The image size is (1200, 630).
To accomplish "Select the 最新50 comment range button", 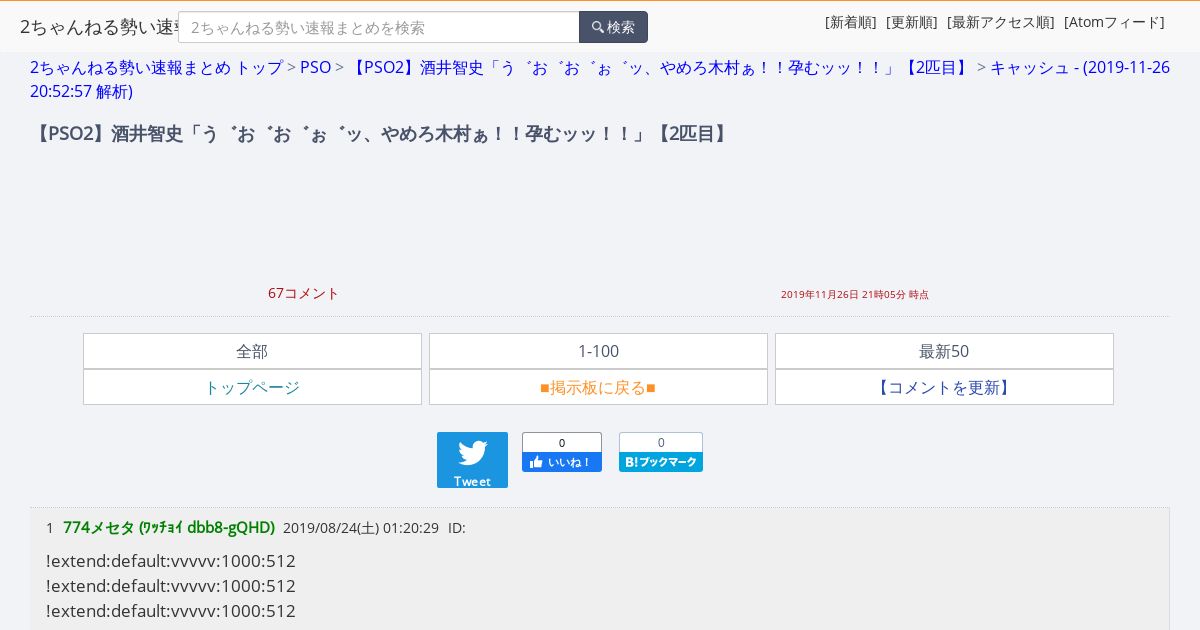I will pyautogui.click(x=944, y=351).
